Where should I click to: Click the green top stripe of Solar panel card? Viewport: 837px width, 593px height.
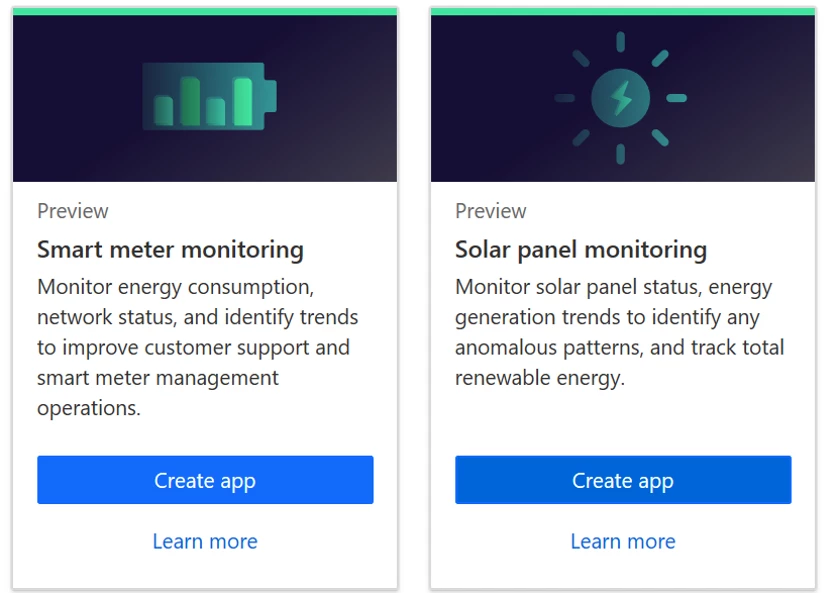[623, 11]
